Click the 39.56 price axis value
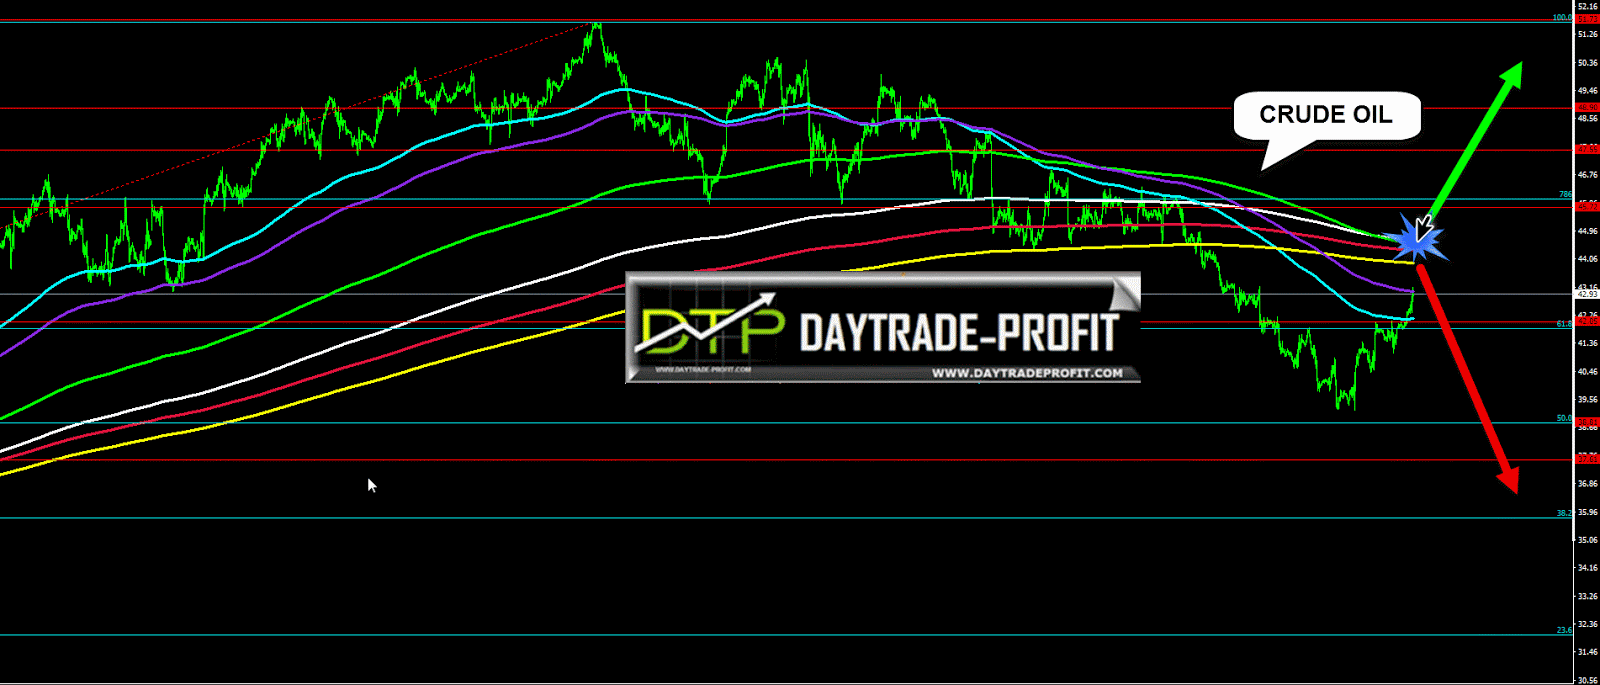Screen dimensions: 1600x685 tap(1588, 400)
